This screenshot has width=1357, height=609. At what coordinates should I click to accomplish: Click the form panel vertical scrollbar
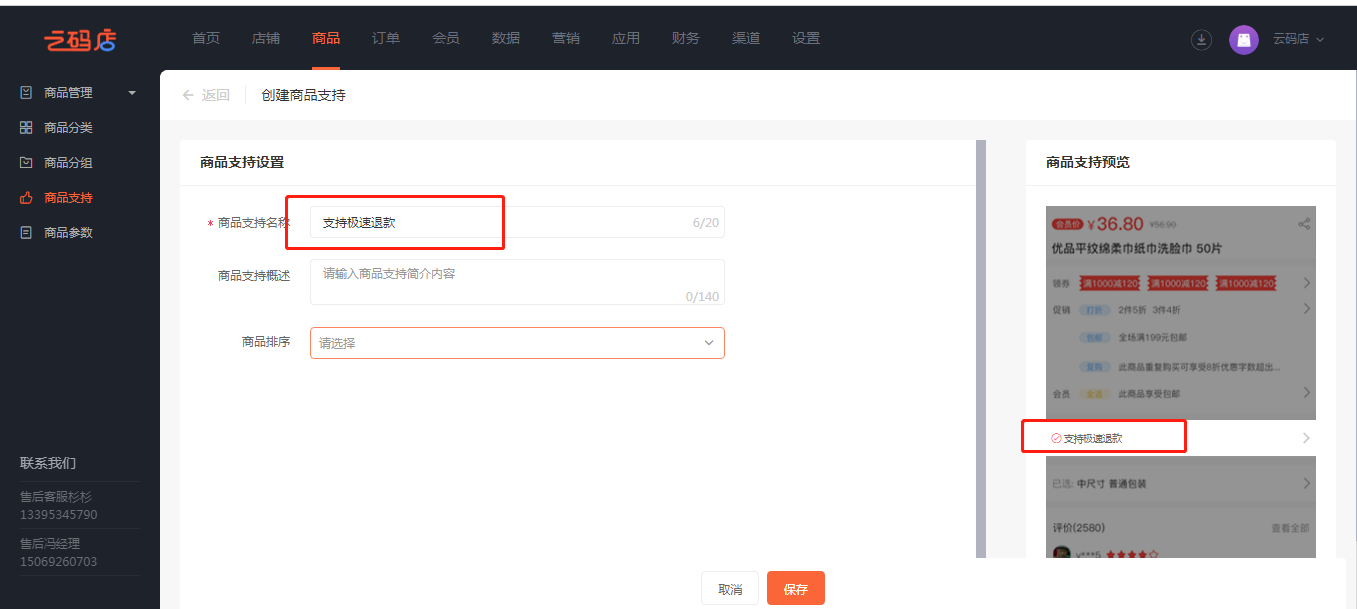(x=980, y=349)
